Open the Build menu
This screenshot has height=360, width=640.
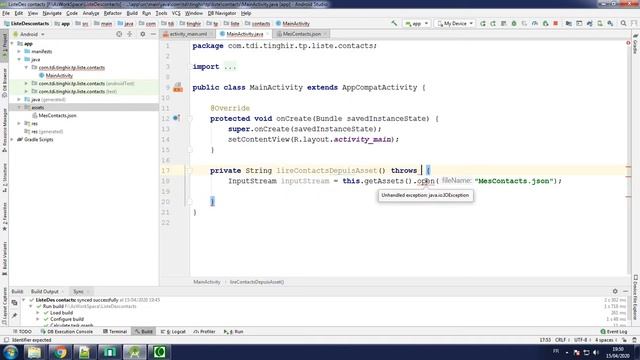tap(132, 13)
